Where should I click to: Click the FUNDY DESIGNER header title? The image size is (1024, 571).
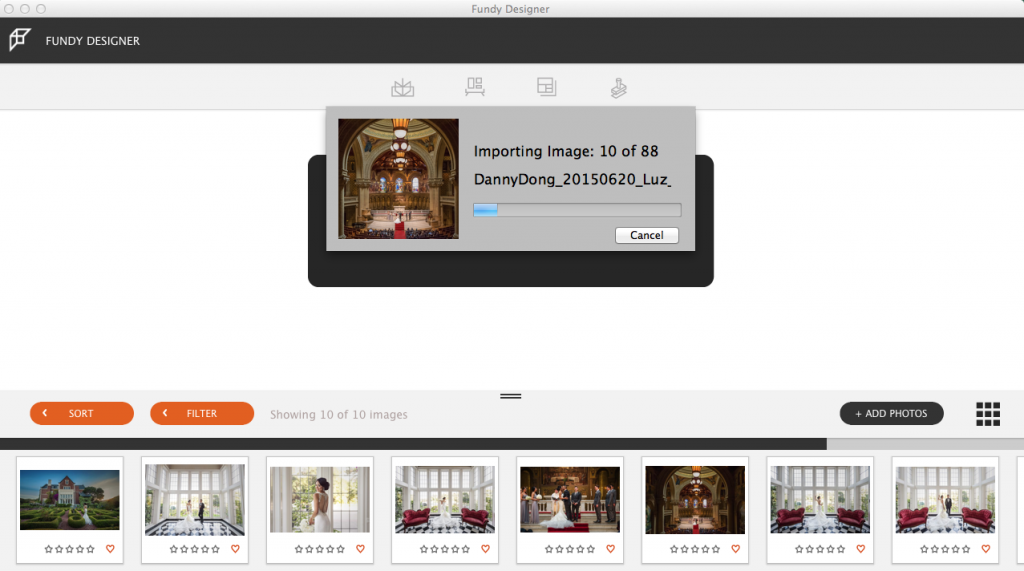click(93, 41)
